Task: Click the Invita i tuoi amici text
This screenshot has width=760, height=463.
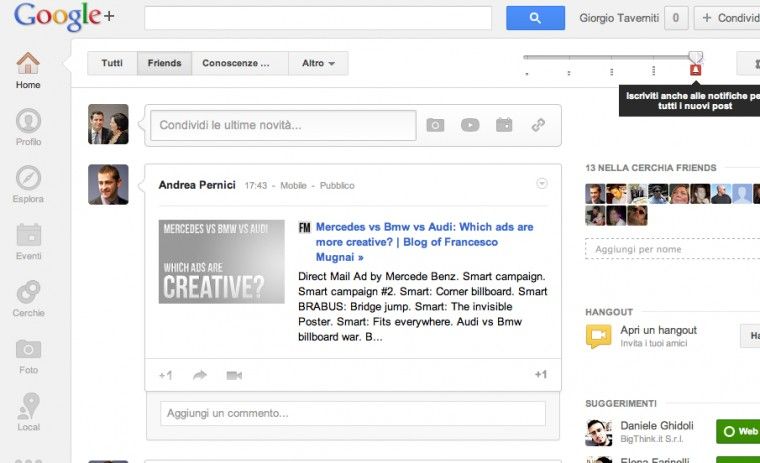Action: (653, 343)
